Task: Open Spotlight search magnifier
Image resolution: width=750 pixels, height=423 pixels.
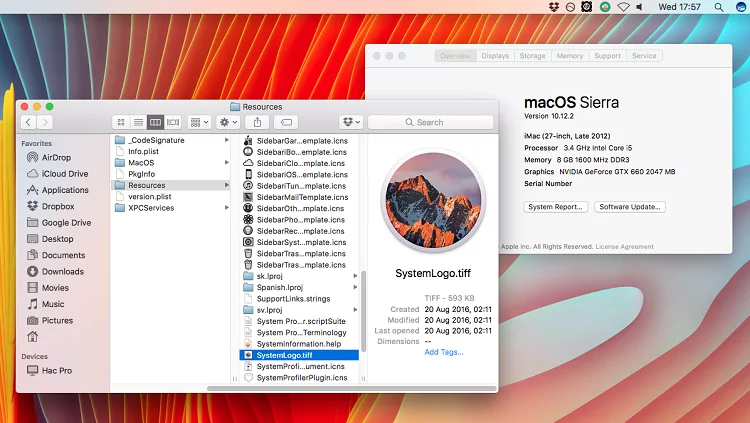Action: click(719, 7)
